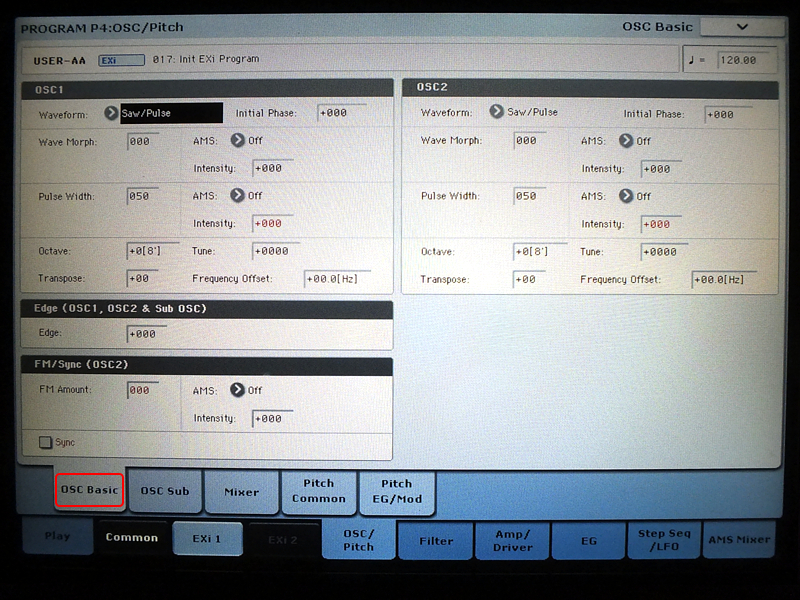Open the AMS Mixer page tab
800x600 pixels.
pyautogui.click(x=739, y=540)
